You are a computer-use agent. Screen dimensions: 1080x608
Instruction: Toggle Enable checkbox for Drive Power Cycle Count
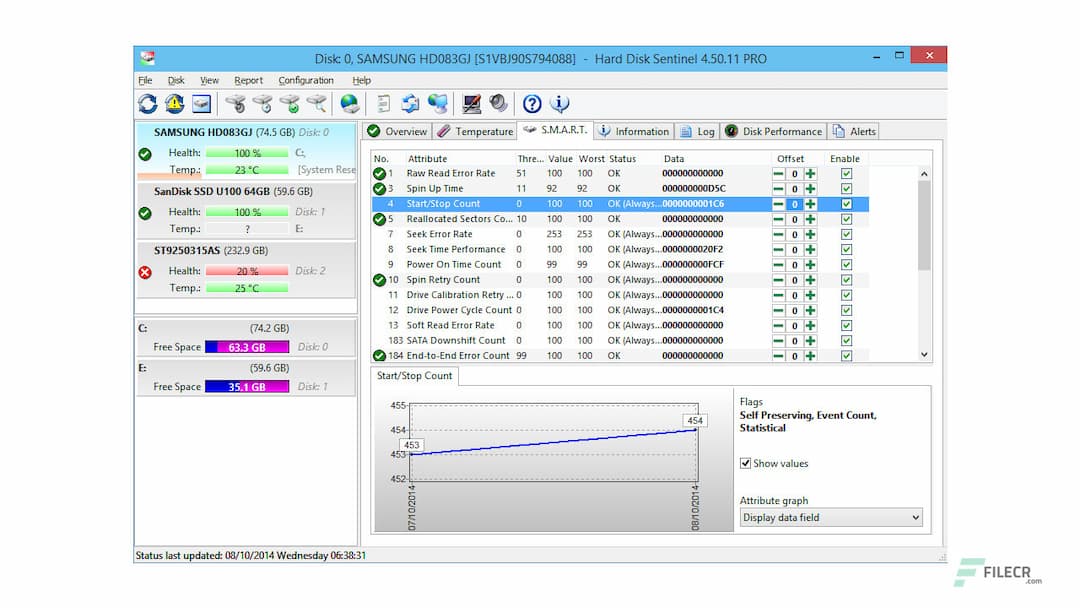pos(847,310)
